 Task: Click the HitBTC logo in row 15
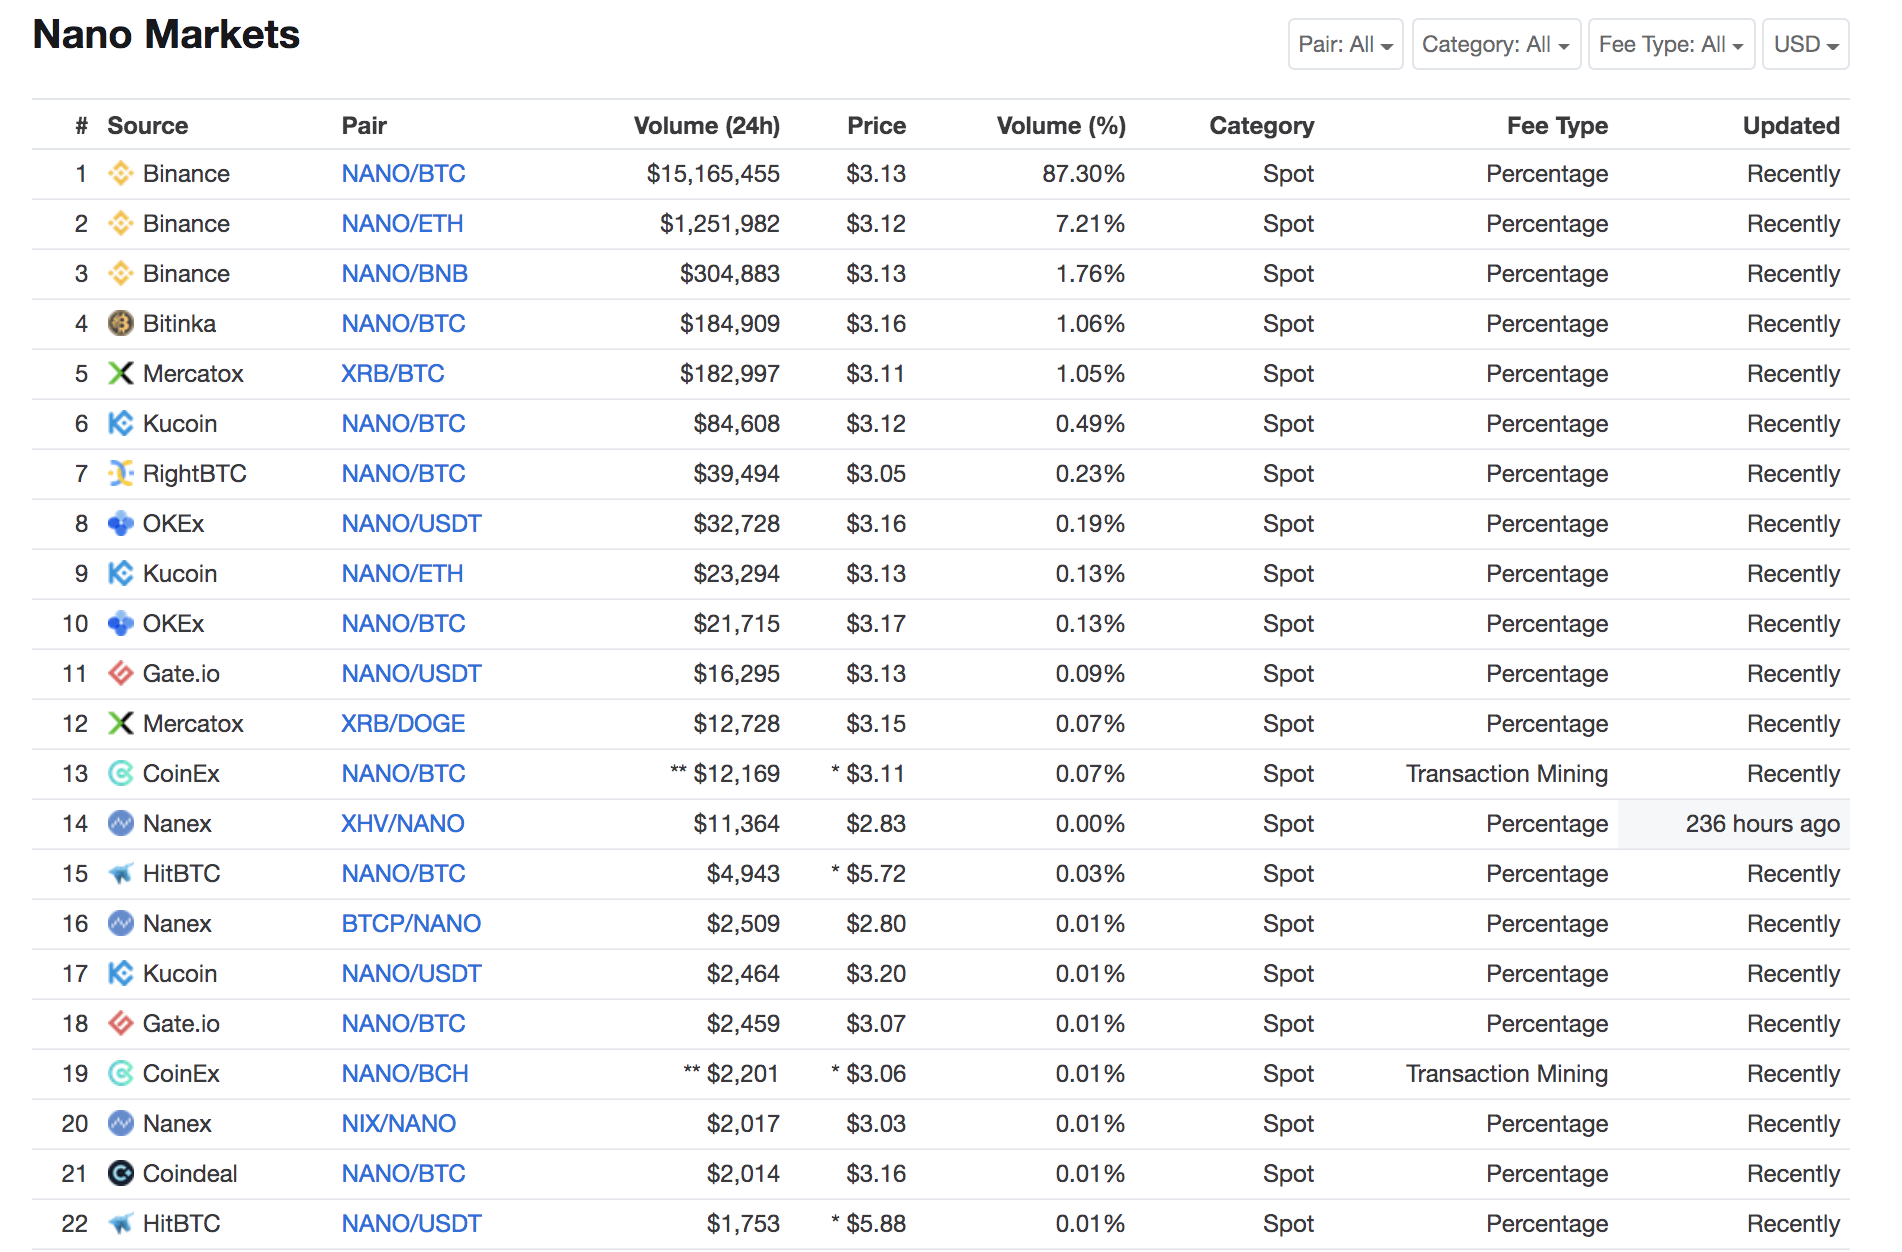121,874
